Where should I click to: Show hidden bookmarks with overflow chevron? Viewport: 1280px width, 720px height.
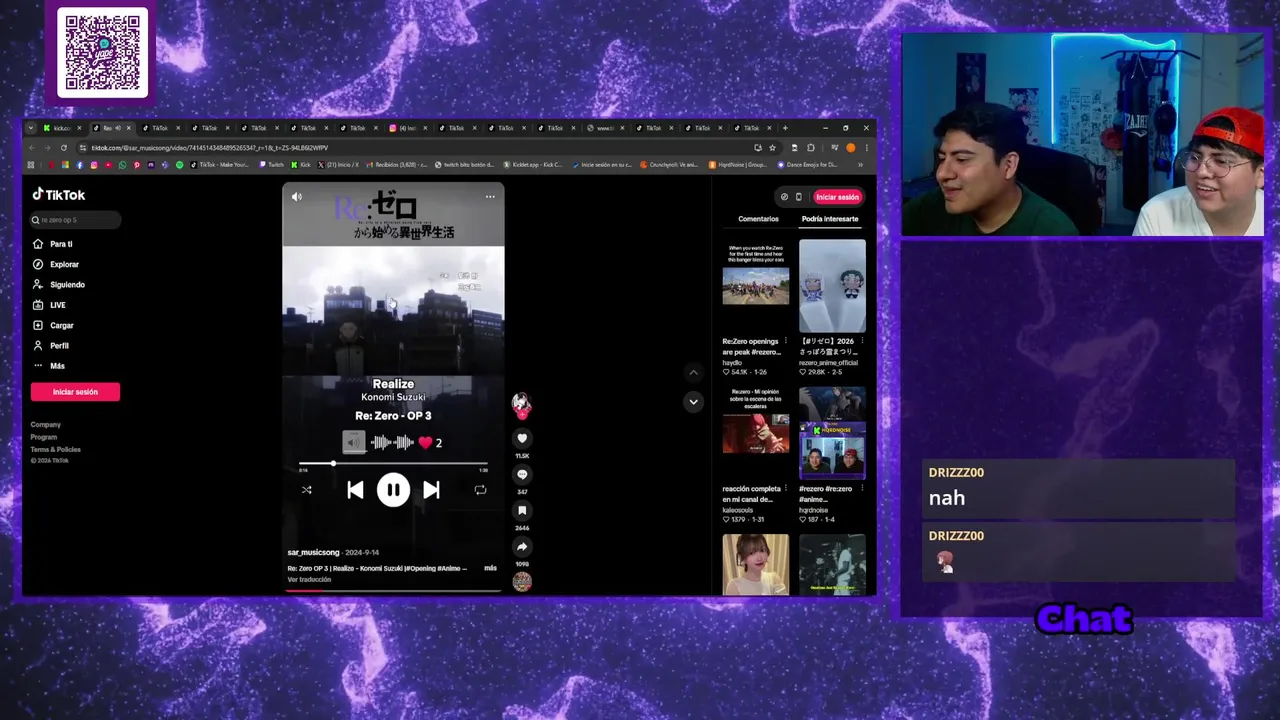860,165
